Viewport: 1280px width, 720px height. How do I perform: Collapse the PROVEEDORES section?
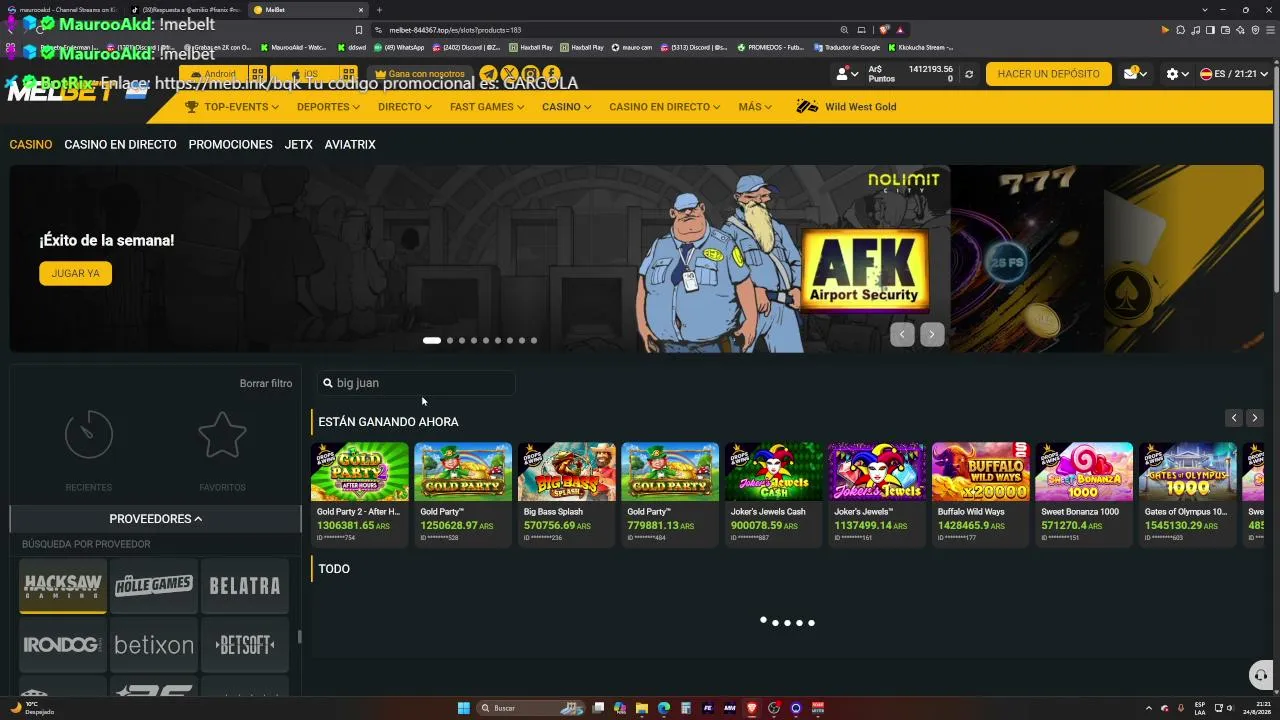point(156,519)
